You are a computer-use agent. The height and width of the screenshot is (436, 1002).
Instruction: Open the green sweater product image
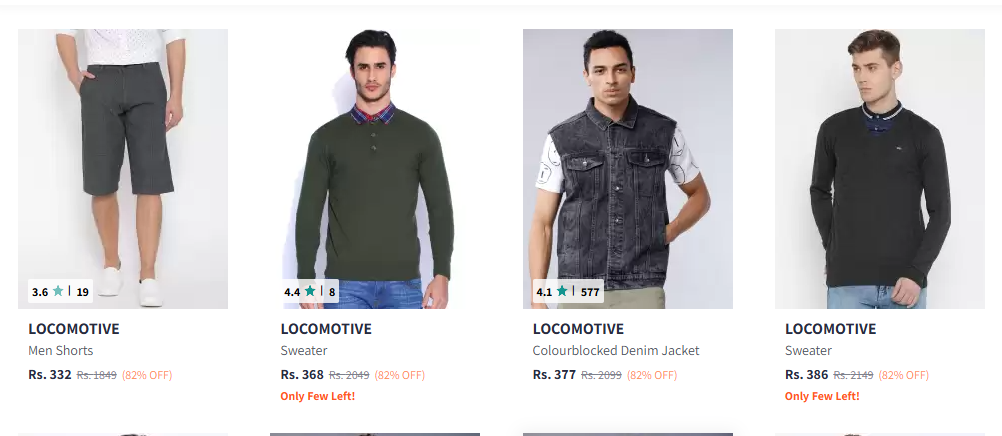tap(374, 169)
